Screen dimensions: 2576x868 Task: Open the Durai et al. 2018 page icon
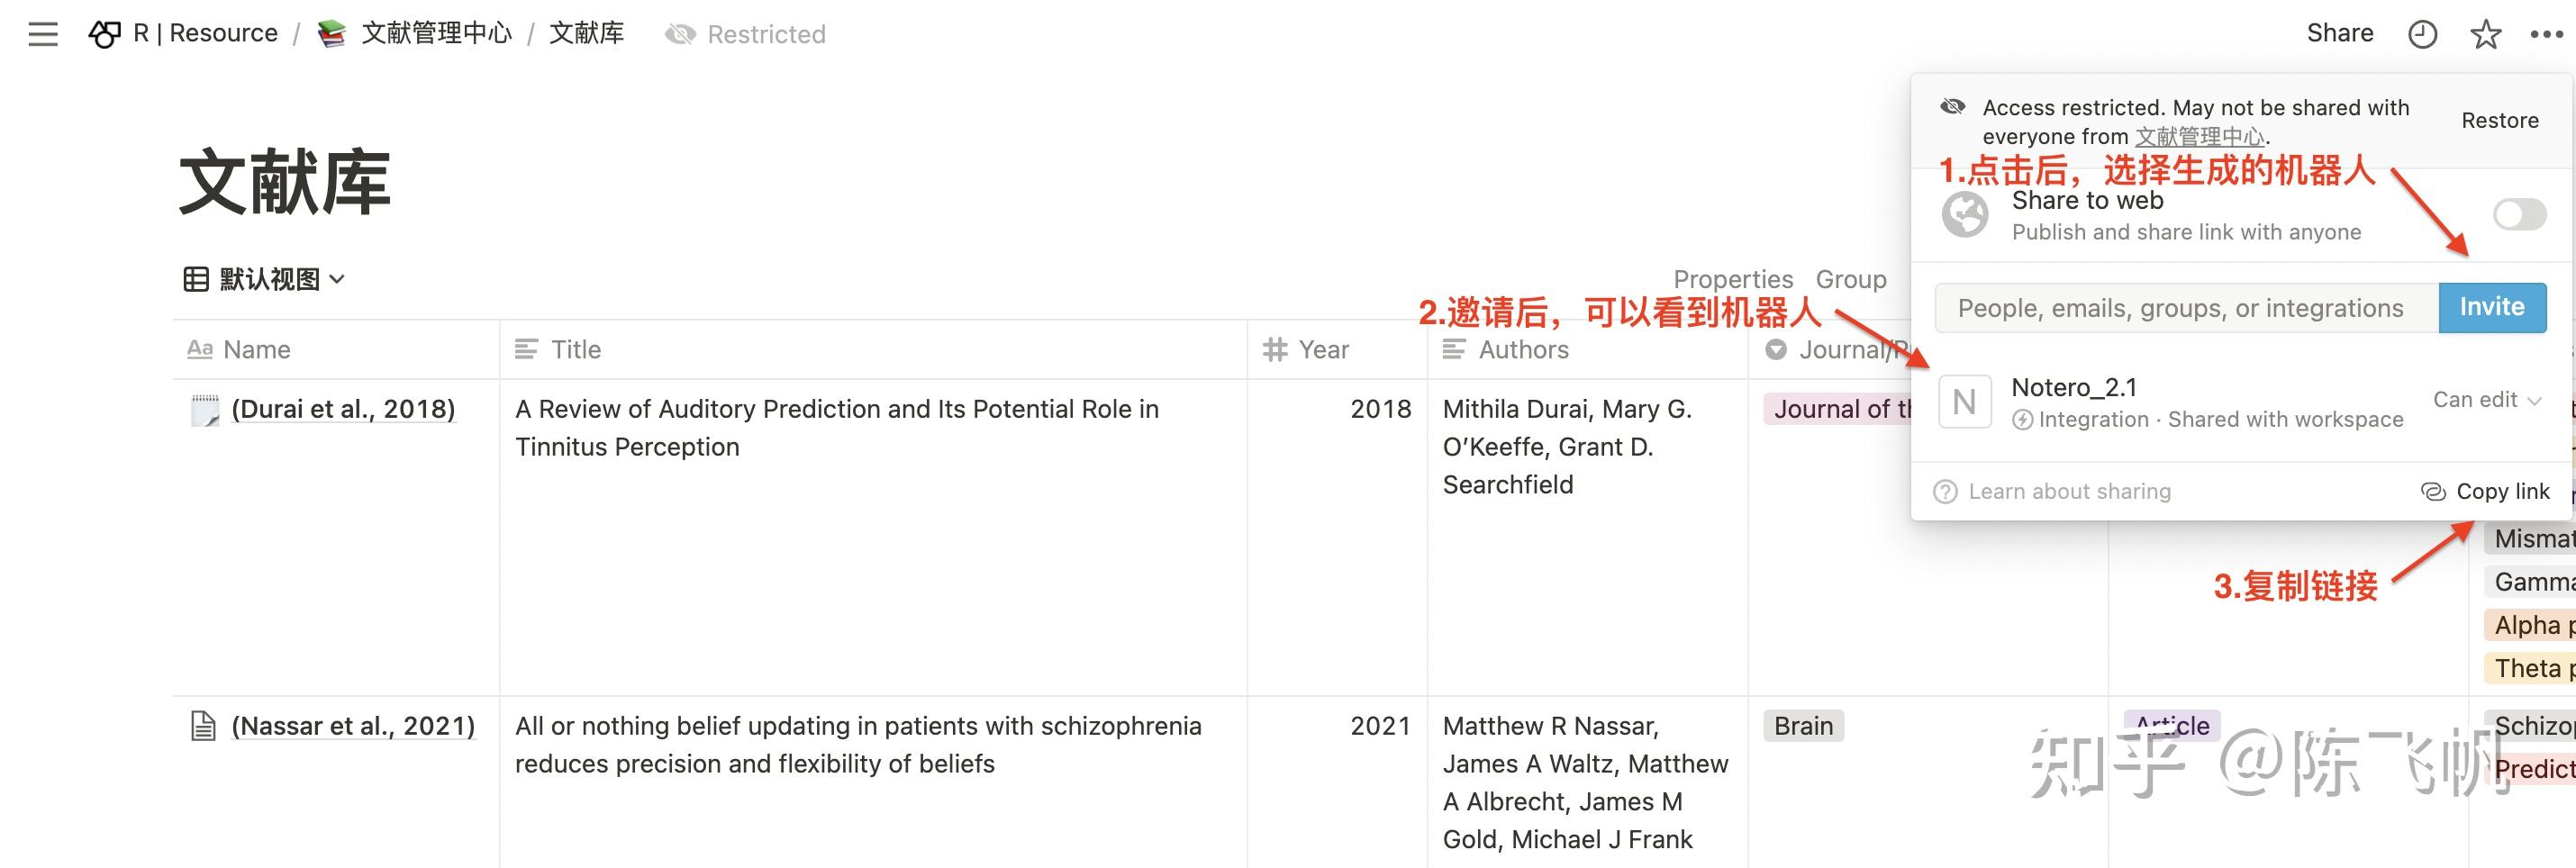pyautogui.click(x=204, y=410)
